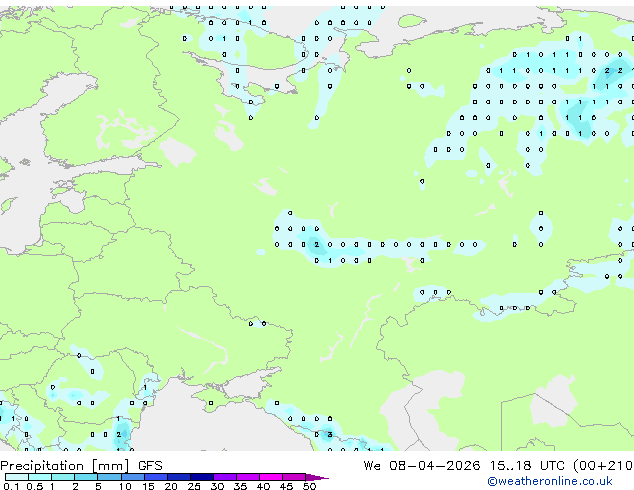Select the 40–45 mm magenta legend box
Image resolution: width=634 pixels, height=490 pixels.
[x=271, y=477]
